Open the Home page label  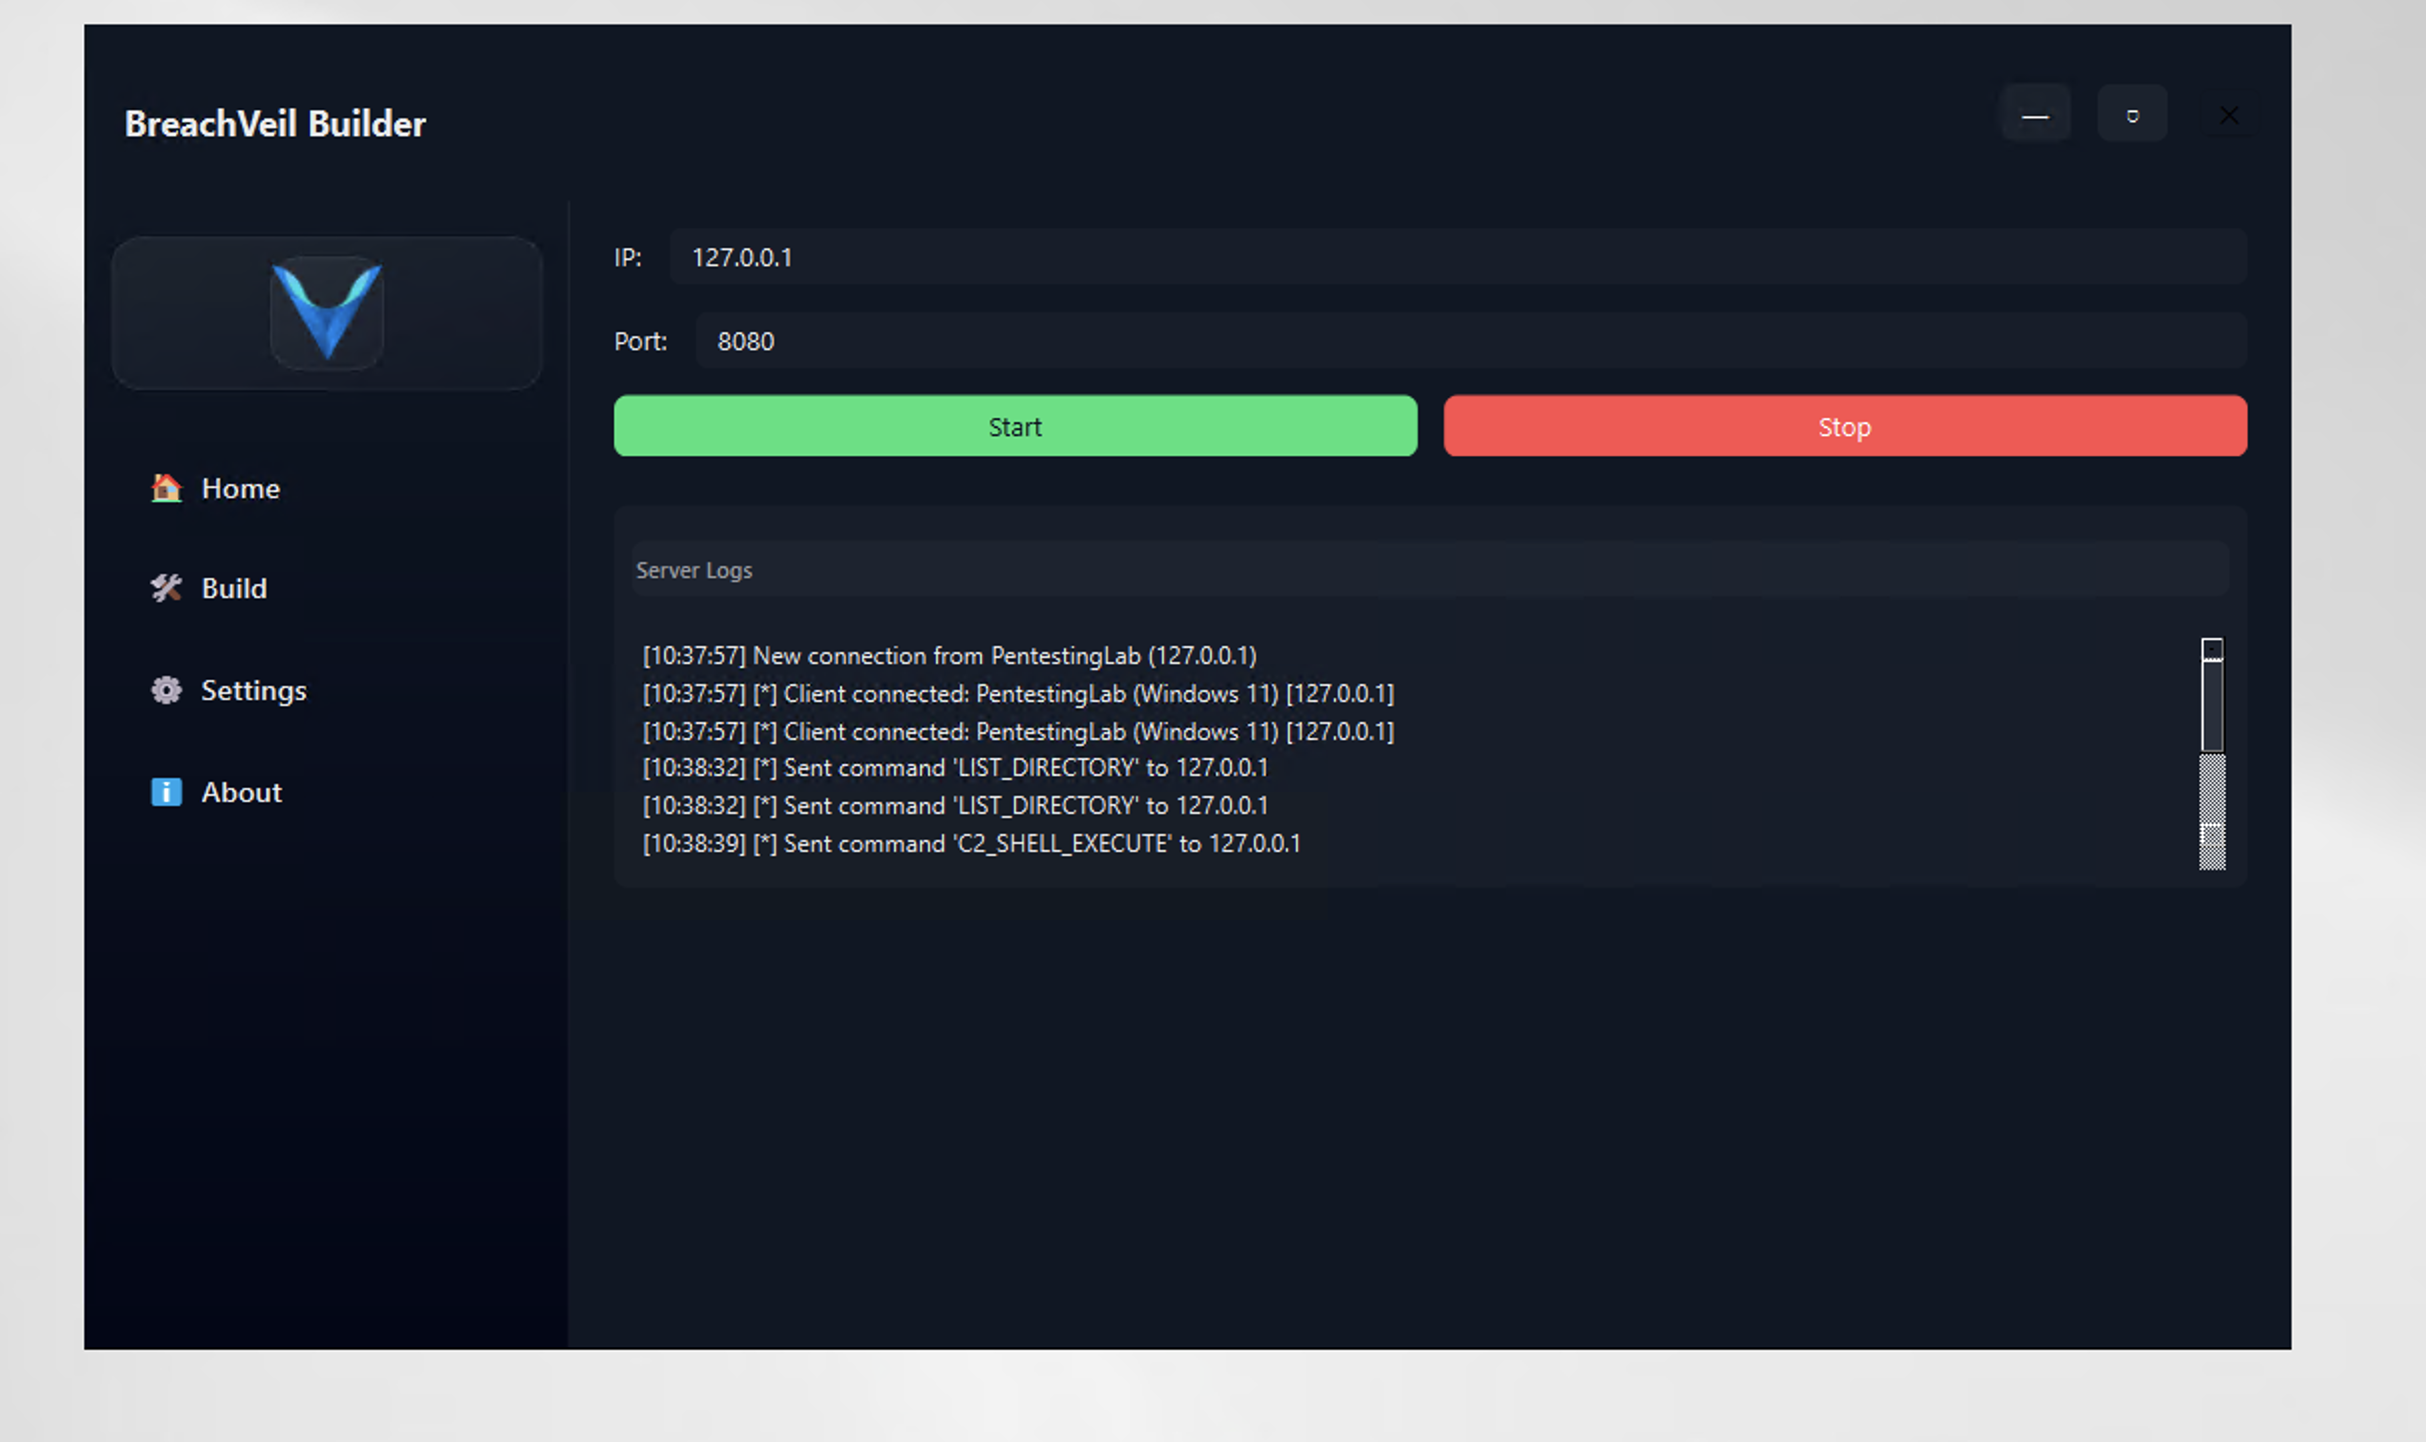[x=240, y=488]
